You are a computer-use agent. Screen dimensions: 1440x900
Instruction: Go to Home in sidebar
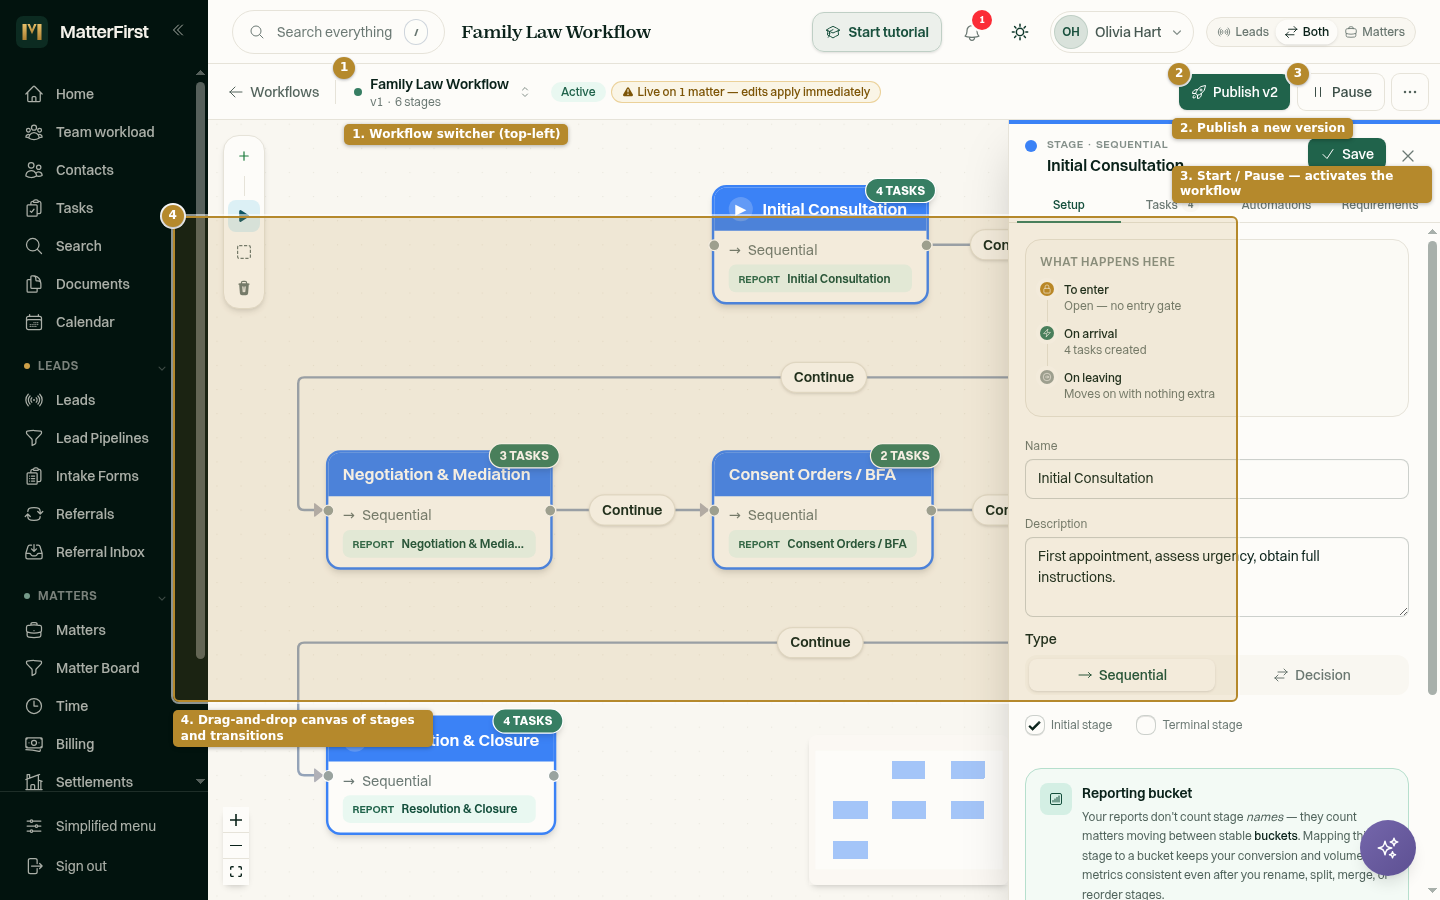100,94
